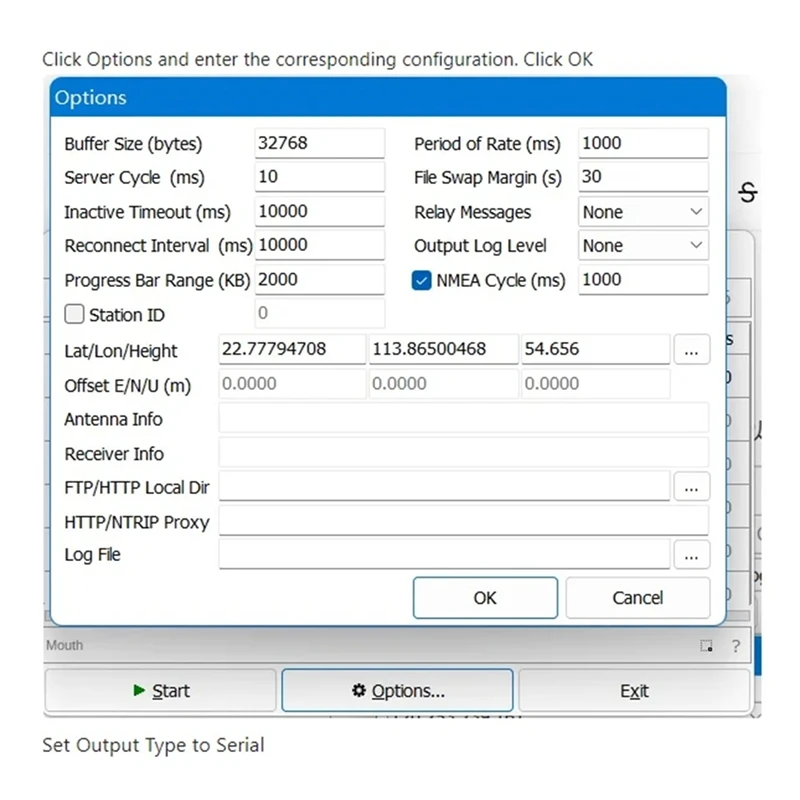Open the Relay Messages dropdown
The width and height of the screenshot is (800, 800).
point(643,212)
